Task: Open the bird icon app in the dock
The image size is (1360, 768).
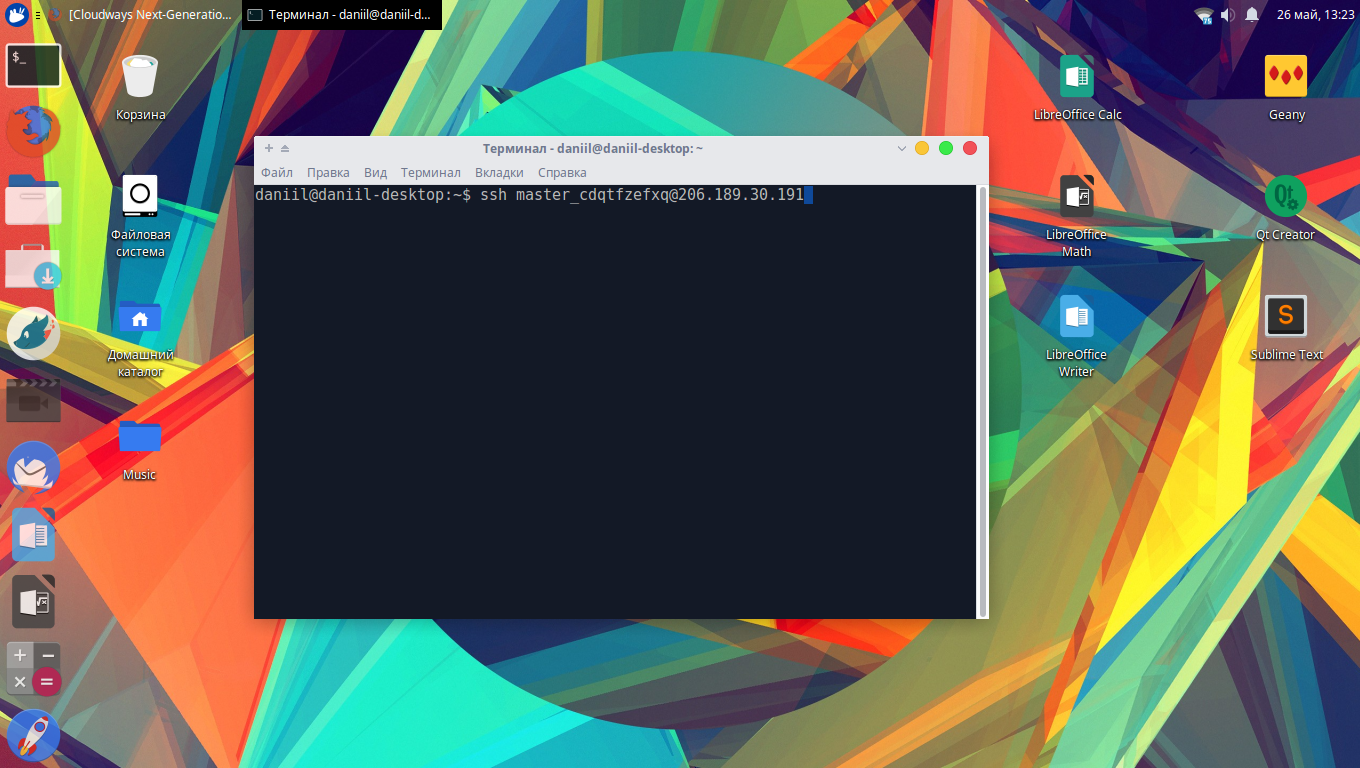Action: tap(33, 334)
